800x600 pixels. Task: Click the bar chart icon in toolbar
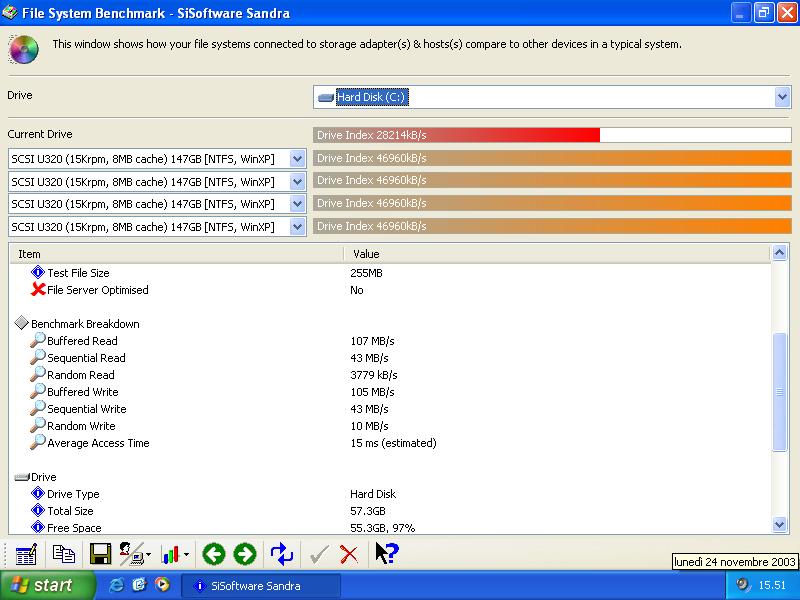[170, 555]
